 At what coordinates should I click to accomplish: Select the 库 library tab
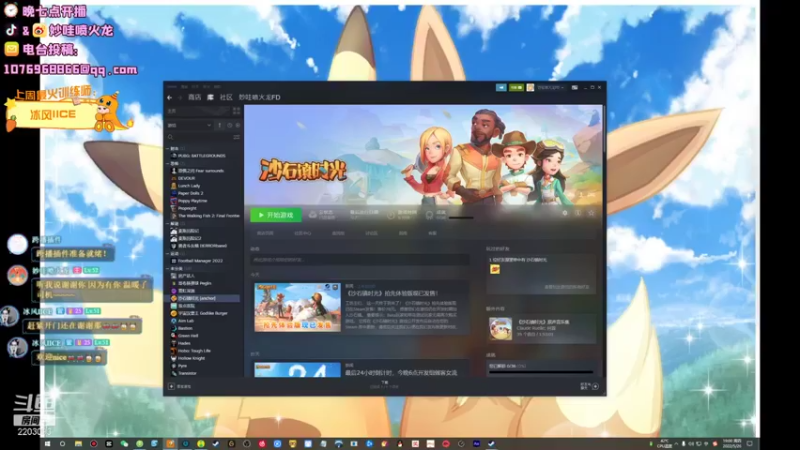tap(210, 97)
